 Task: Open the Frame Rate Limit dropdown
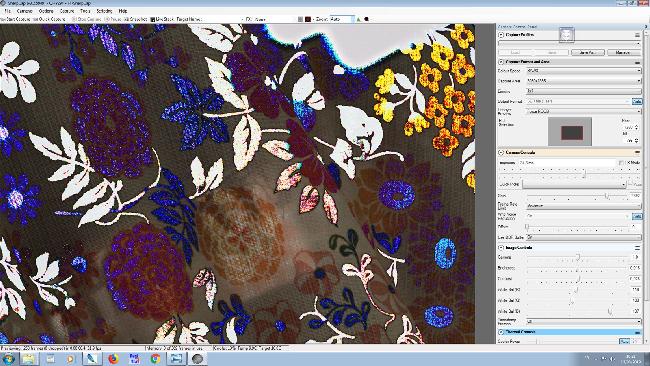click(584, 206)
